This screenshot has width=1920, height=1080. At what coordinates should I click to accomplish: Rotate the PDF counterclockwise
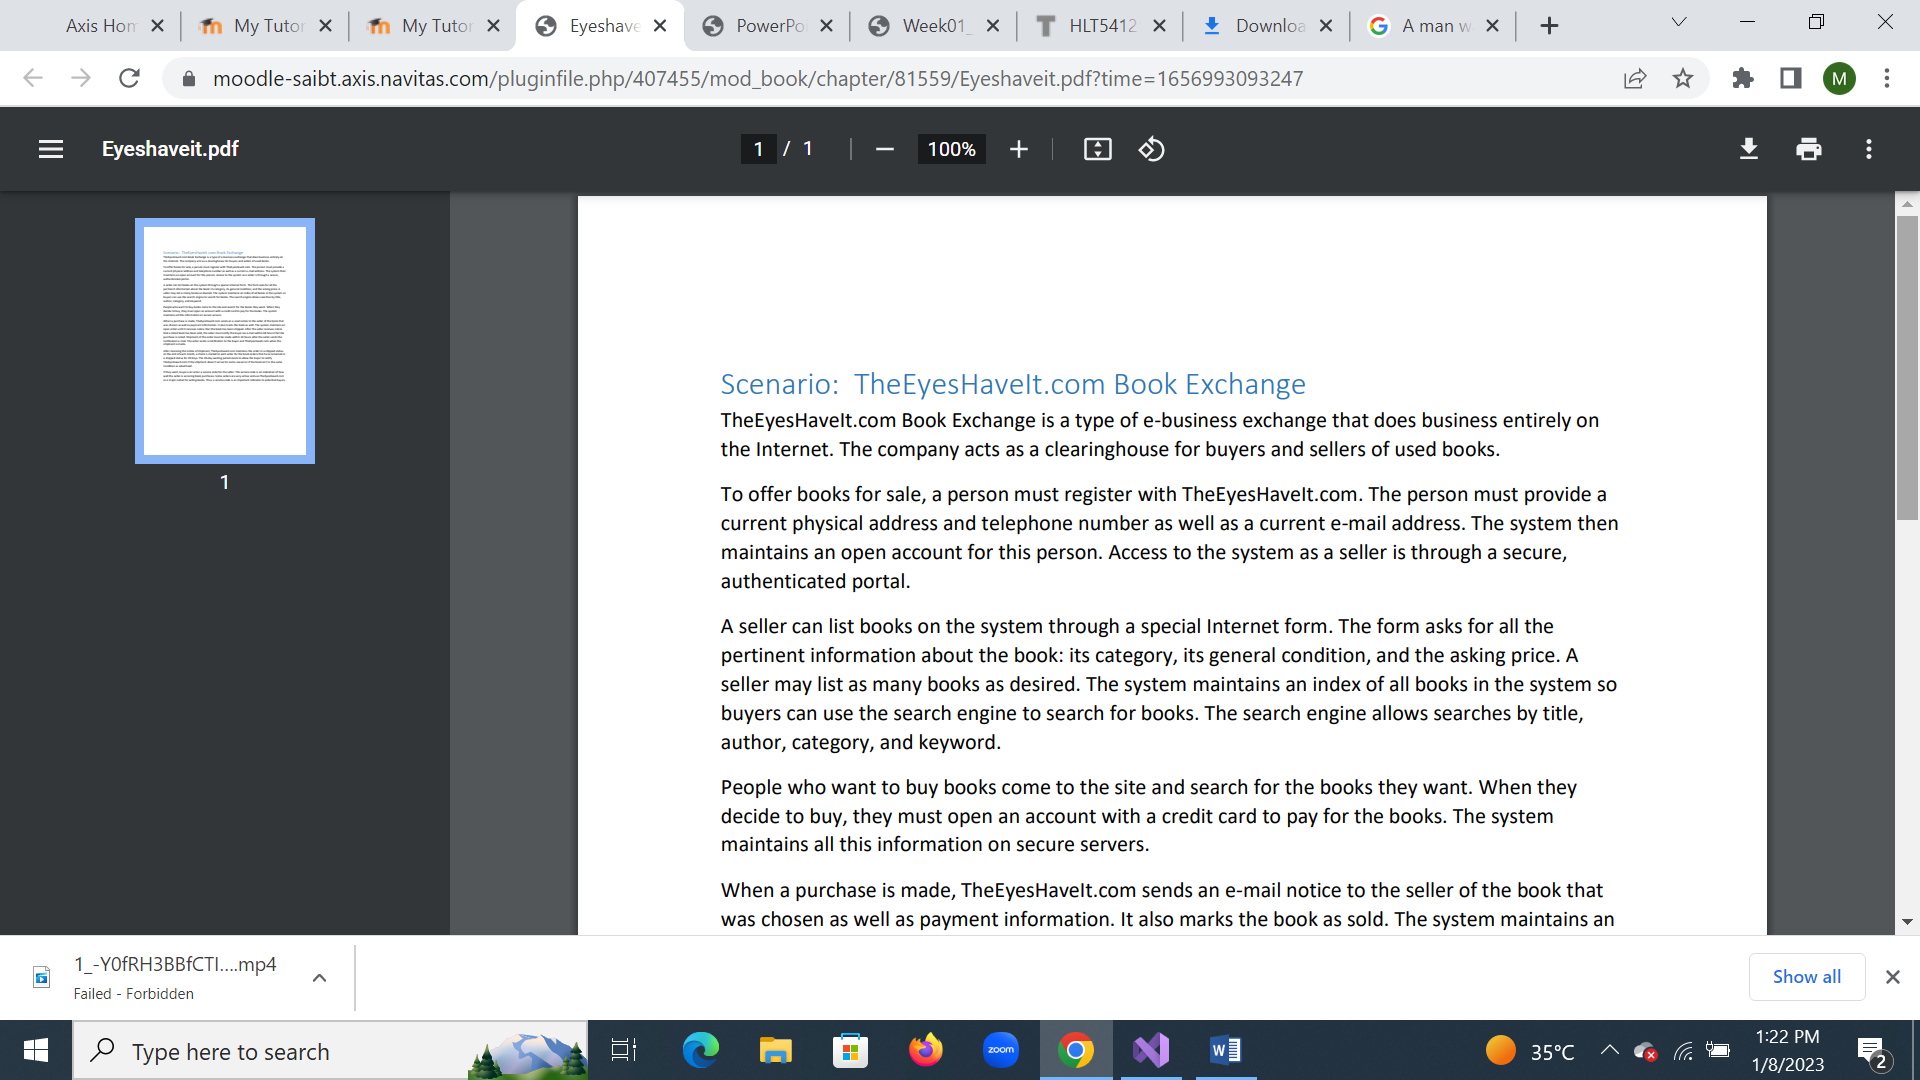point(1151,148)
